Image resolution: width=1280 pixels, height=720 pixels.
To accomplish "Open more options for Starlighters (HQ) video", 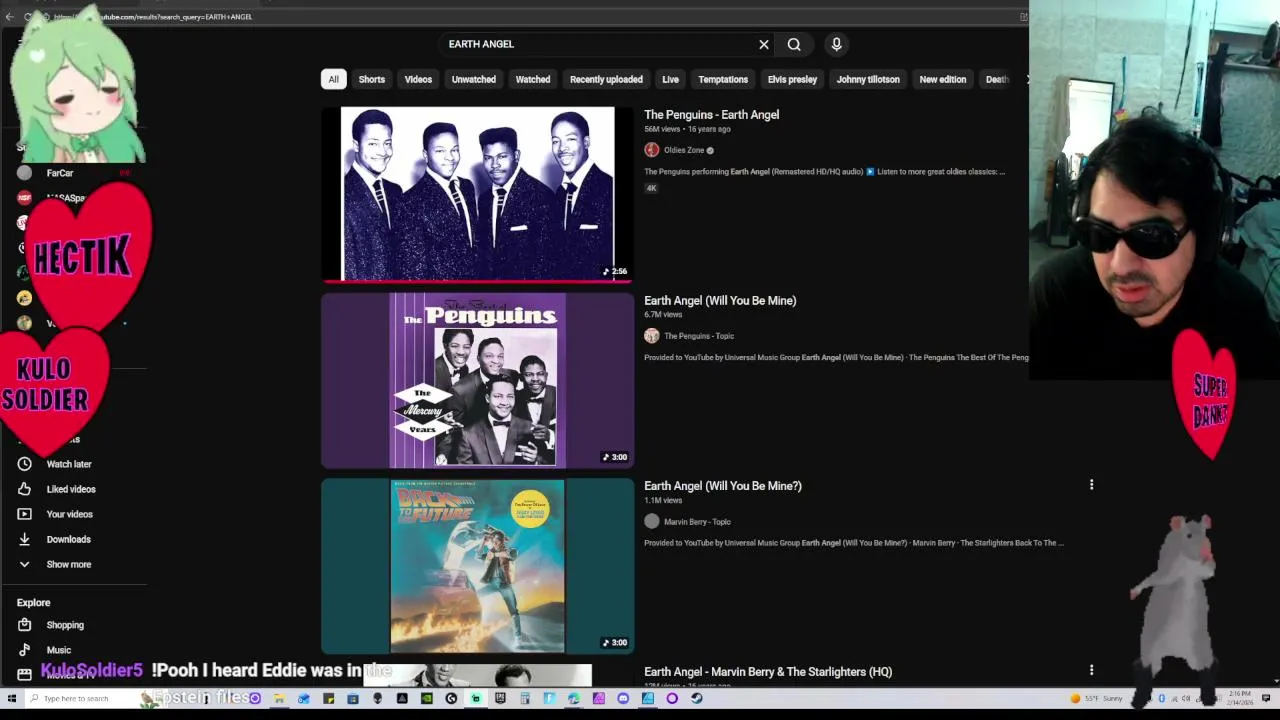I will (x=1091, y=670).
